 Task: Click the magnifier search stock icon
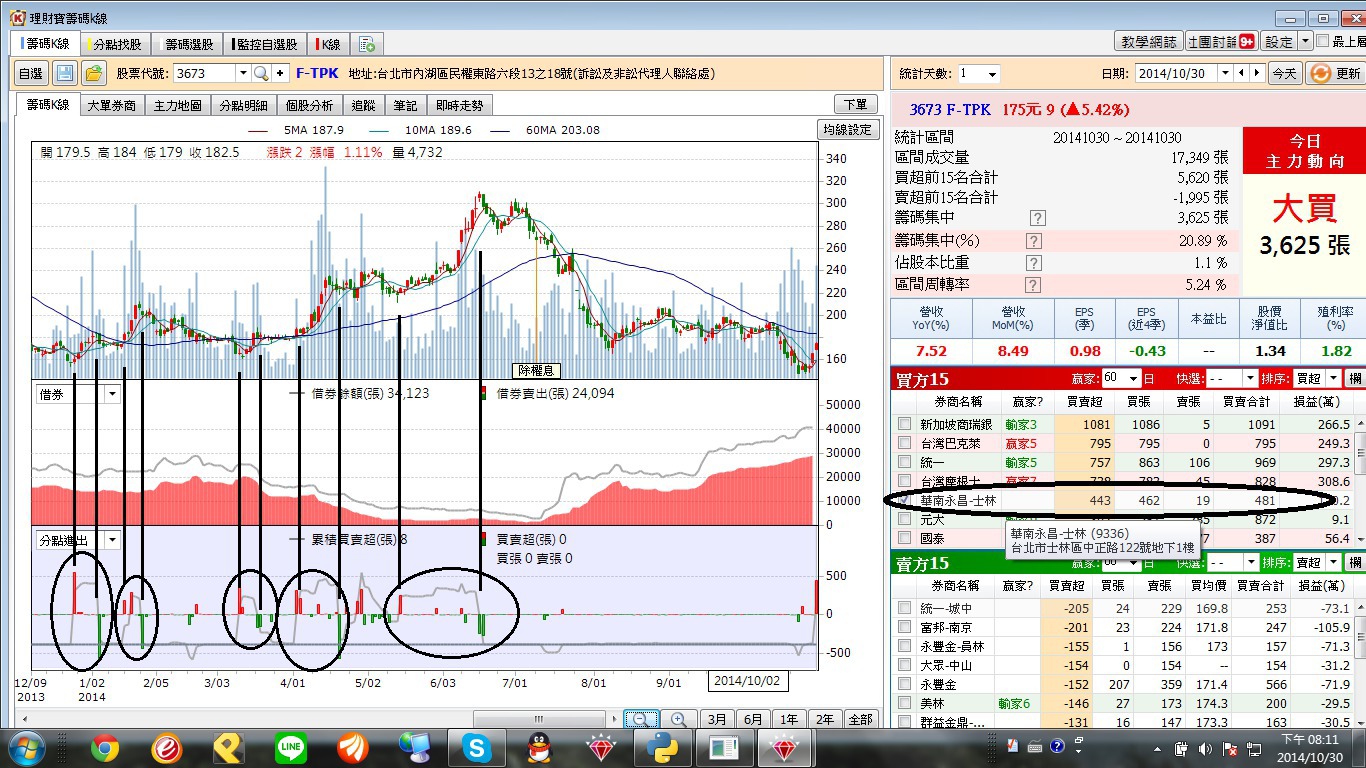(x=260, y=73)
